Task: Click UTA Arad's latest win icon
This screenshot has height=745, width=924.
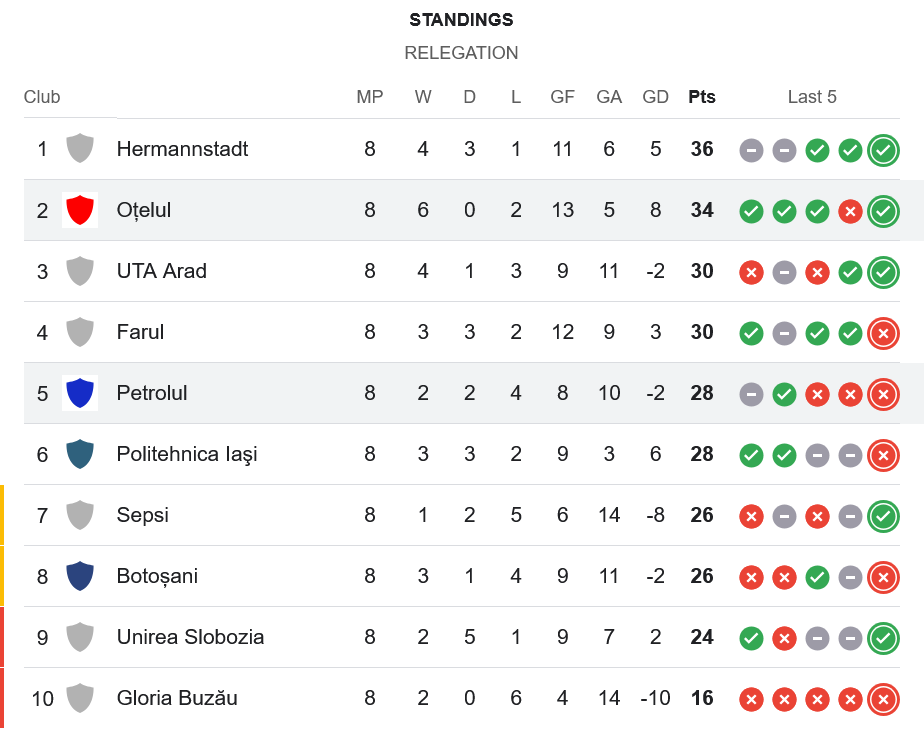Action: coord(883,271)
